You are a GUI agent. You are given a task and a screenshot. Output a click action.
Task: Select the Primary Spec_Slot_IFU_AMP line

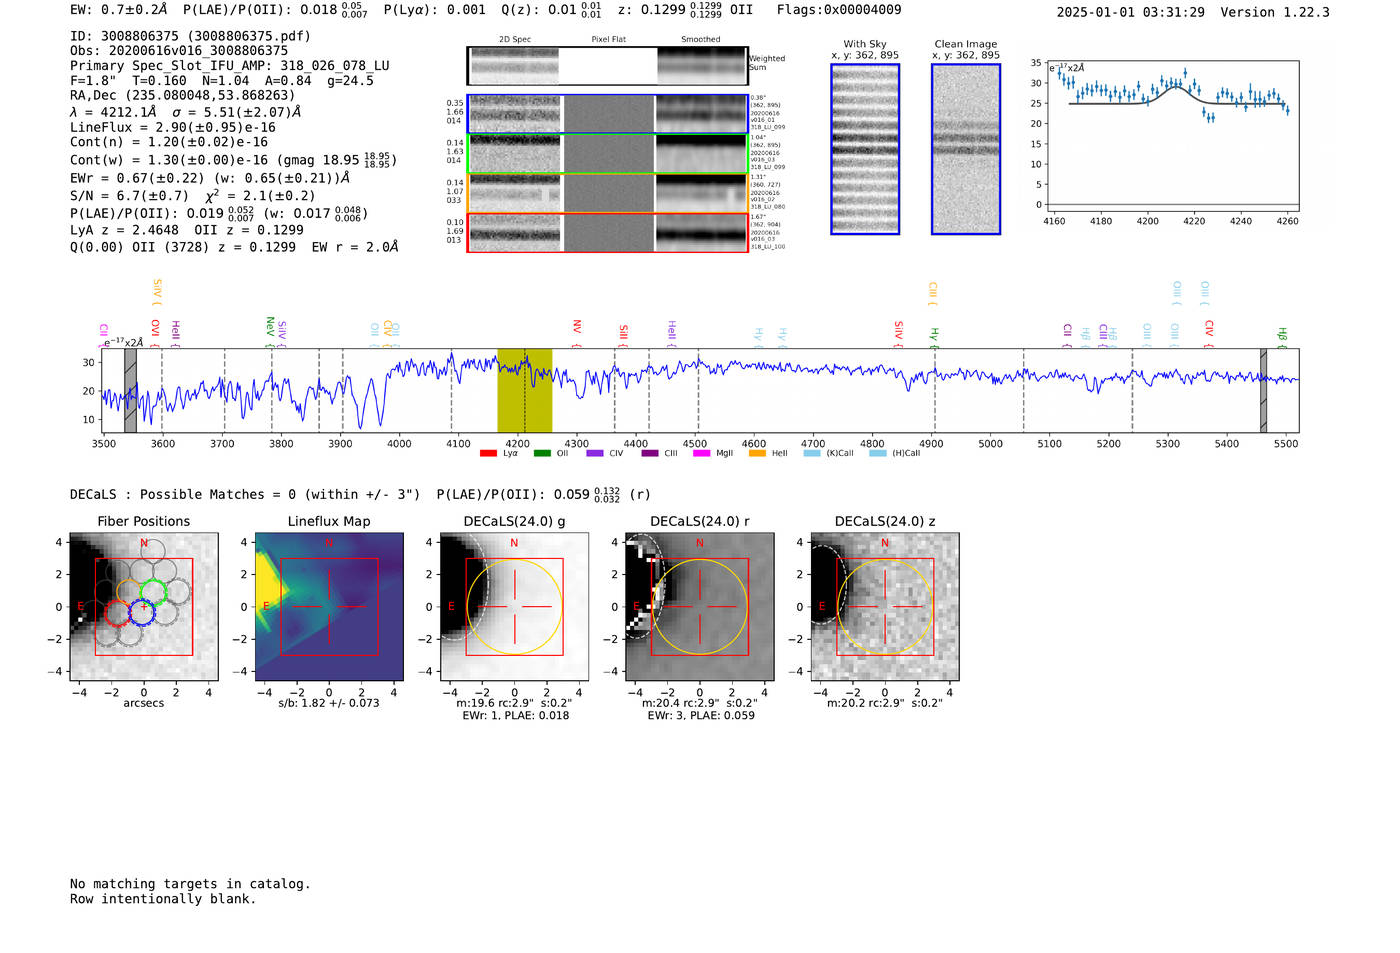coord(230,66)
